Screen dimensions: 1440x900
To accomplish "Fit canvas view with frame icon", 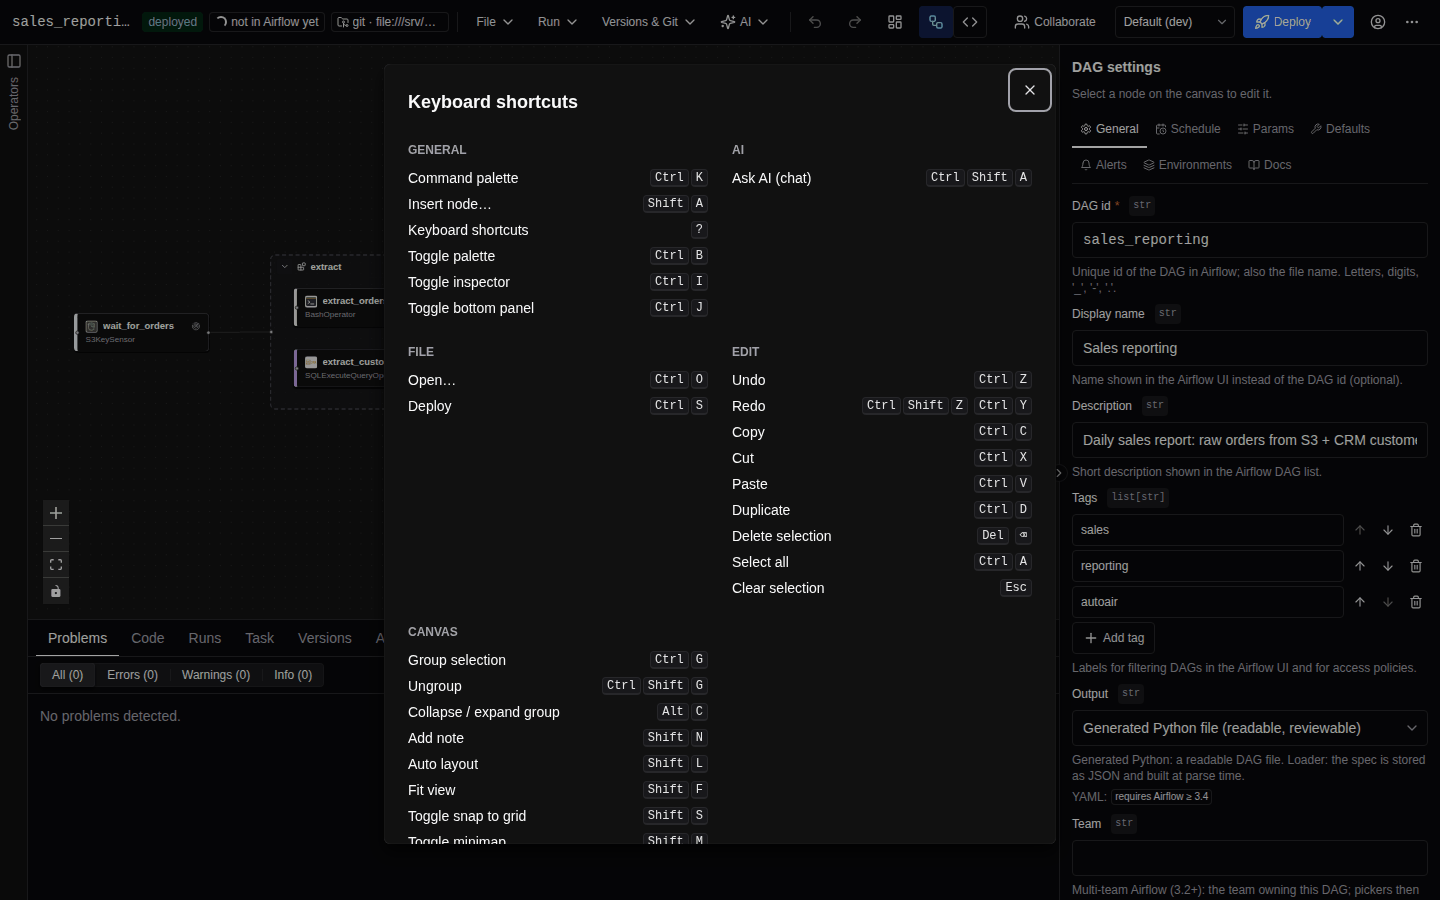I will point(56,565).
